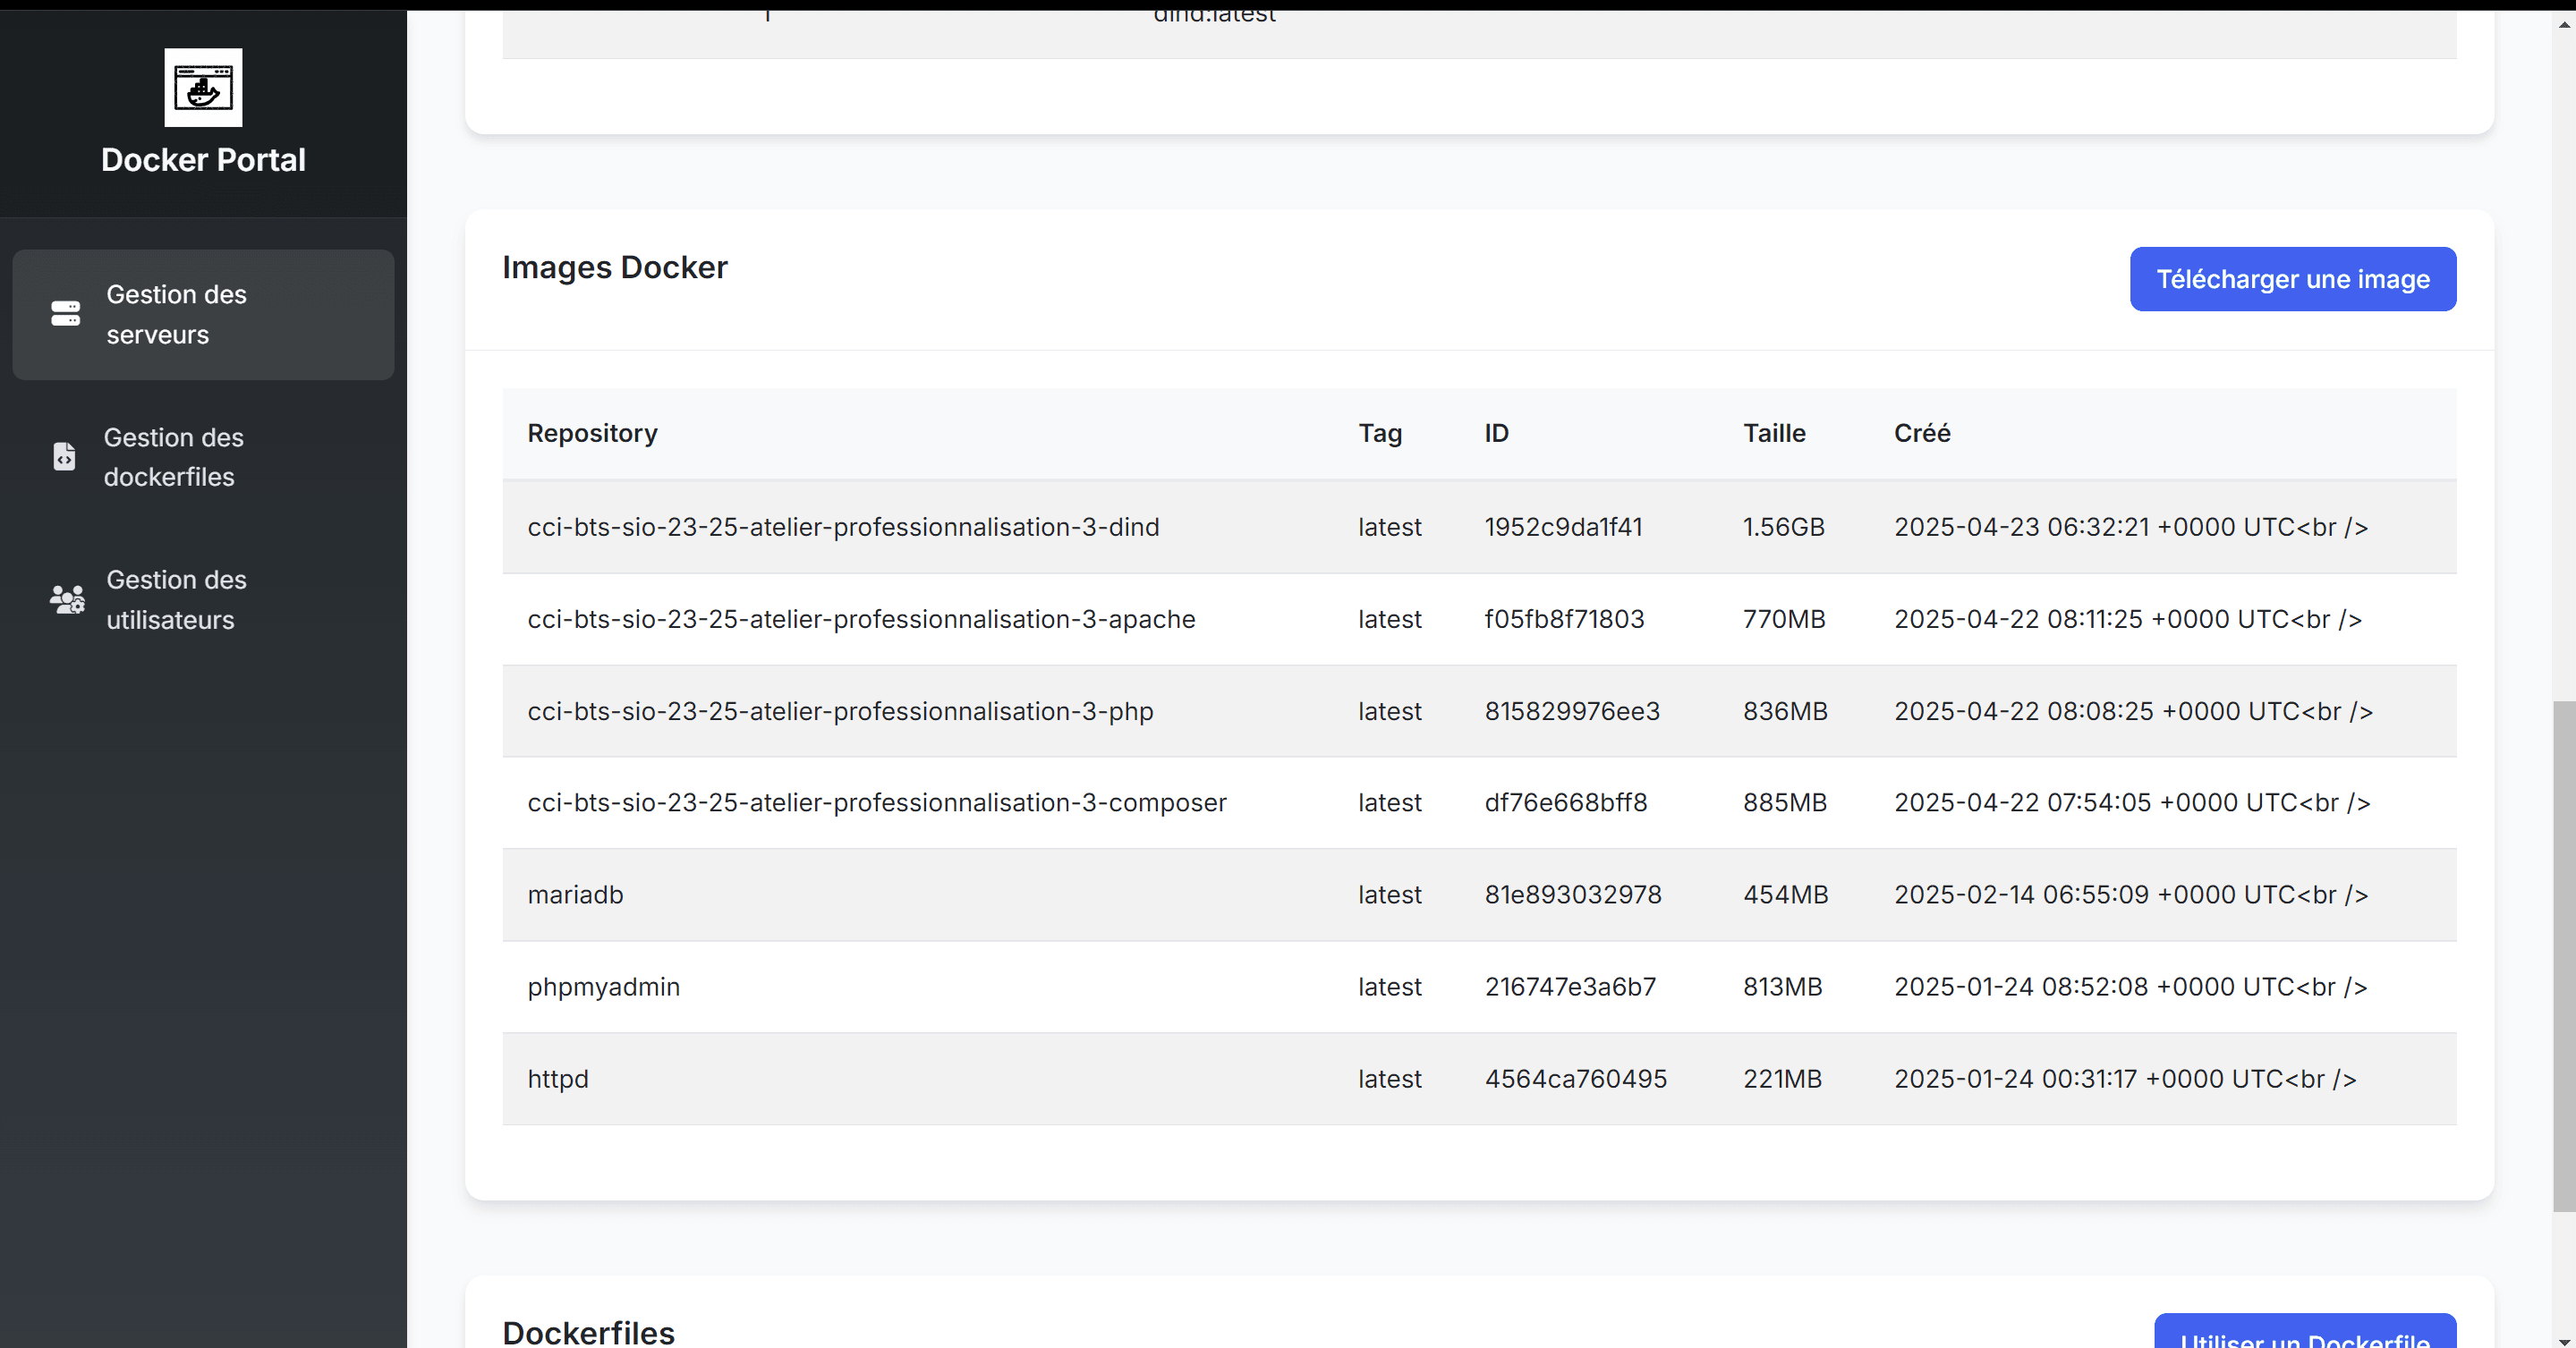Click the server icon beside Gestion des serveurs
Image resolution: width=2576 pixels, height=1348 pixels.
pyautogui.click(x=66, y=314)
